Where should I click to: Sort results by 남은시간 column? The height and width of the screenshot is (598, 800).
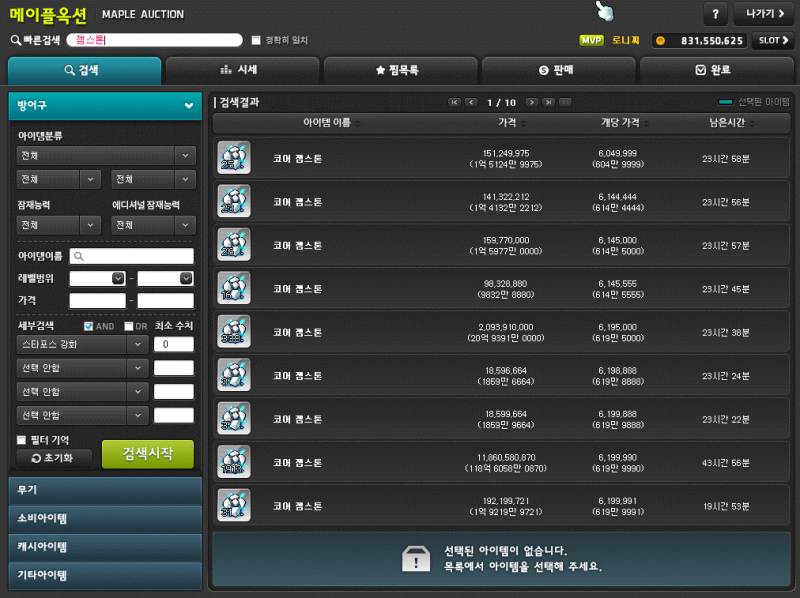pos(732,123)
